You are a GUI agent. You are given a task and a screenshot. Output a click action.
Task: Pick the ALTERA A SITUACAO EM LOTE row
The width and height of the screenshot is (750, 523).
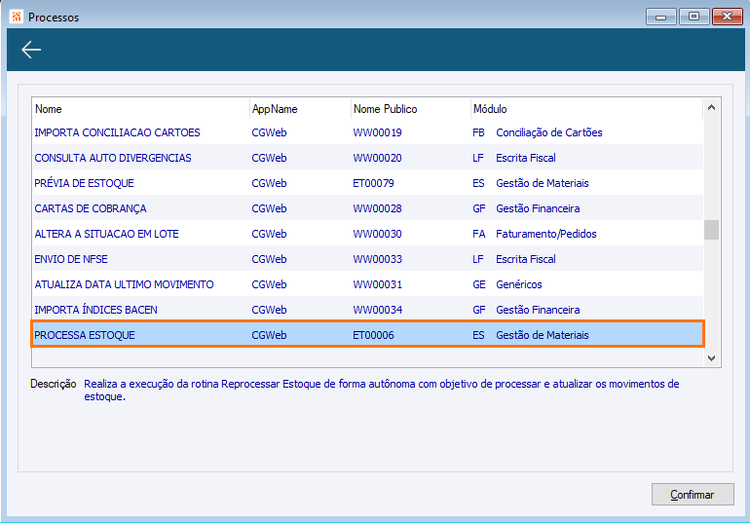(x=367, y=234)
